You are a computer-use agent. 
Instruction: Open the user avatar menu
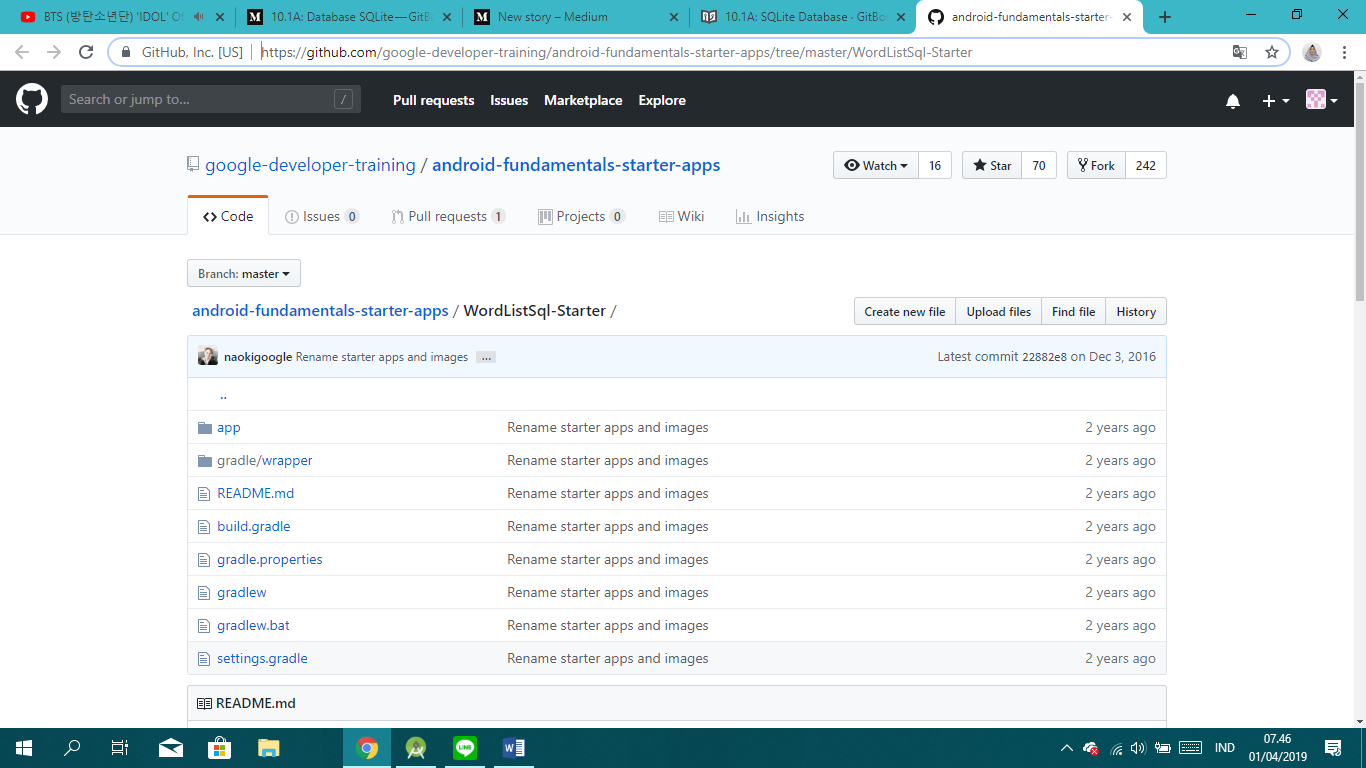tap(1322, 100)
